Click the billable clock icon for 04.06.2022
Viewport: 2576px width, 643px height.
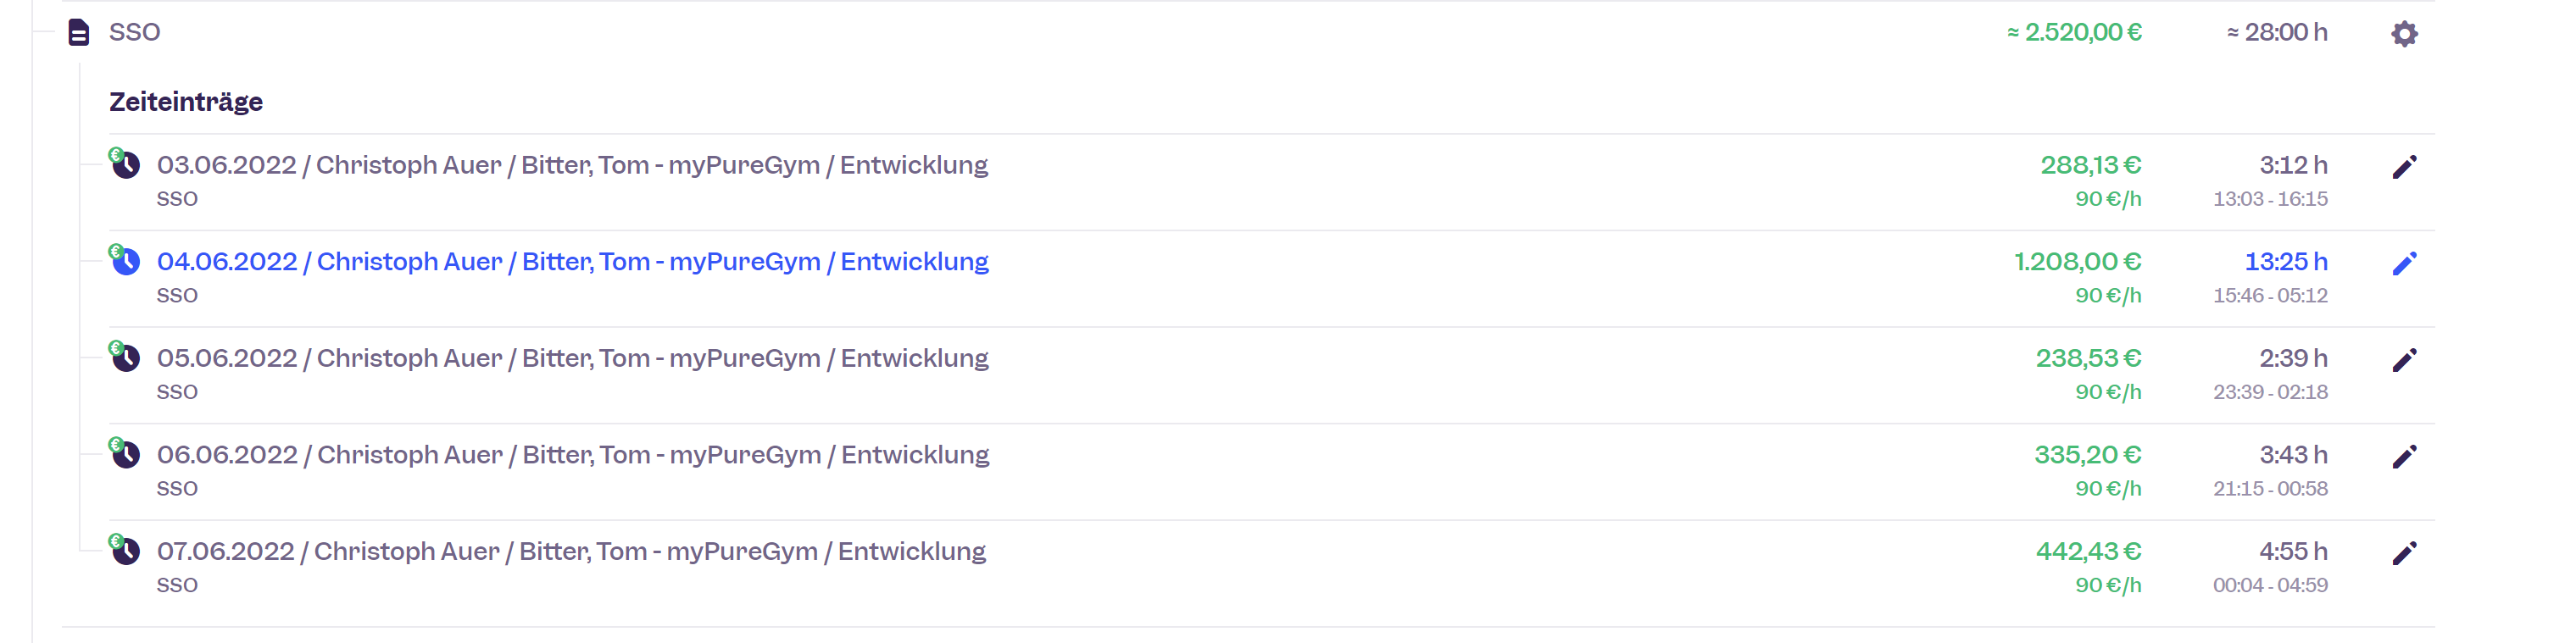tap(125, 261)
